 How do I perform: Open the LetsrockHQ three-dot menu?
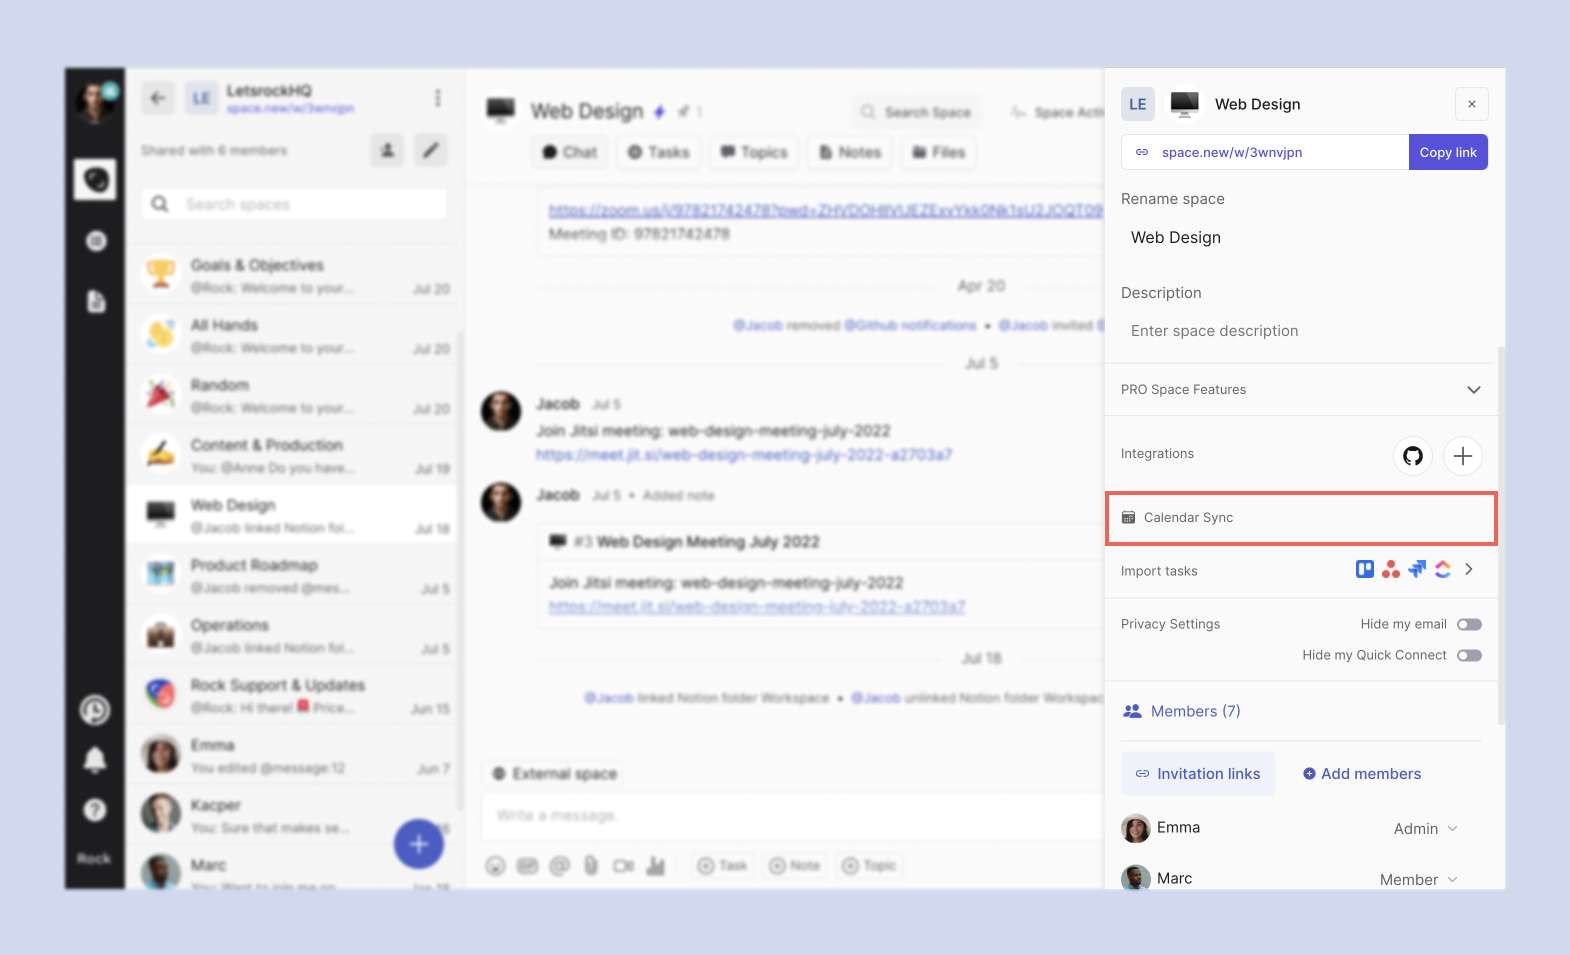tap(437, 98)
